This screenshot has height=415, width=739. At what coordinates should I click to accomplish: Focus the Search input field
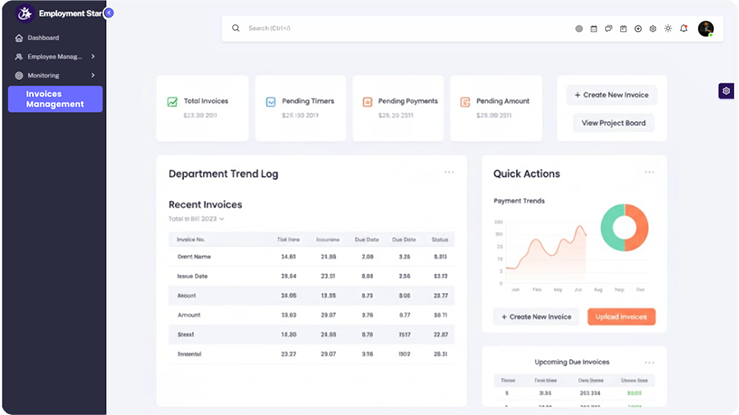click(x=400, y=28)
